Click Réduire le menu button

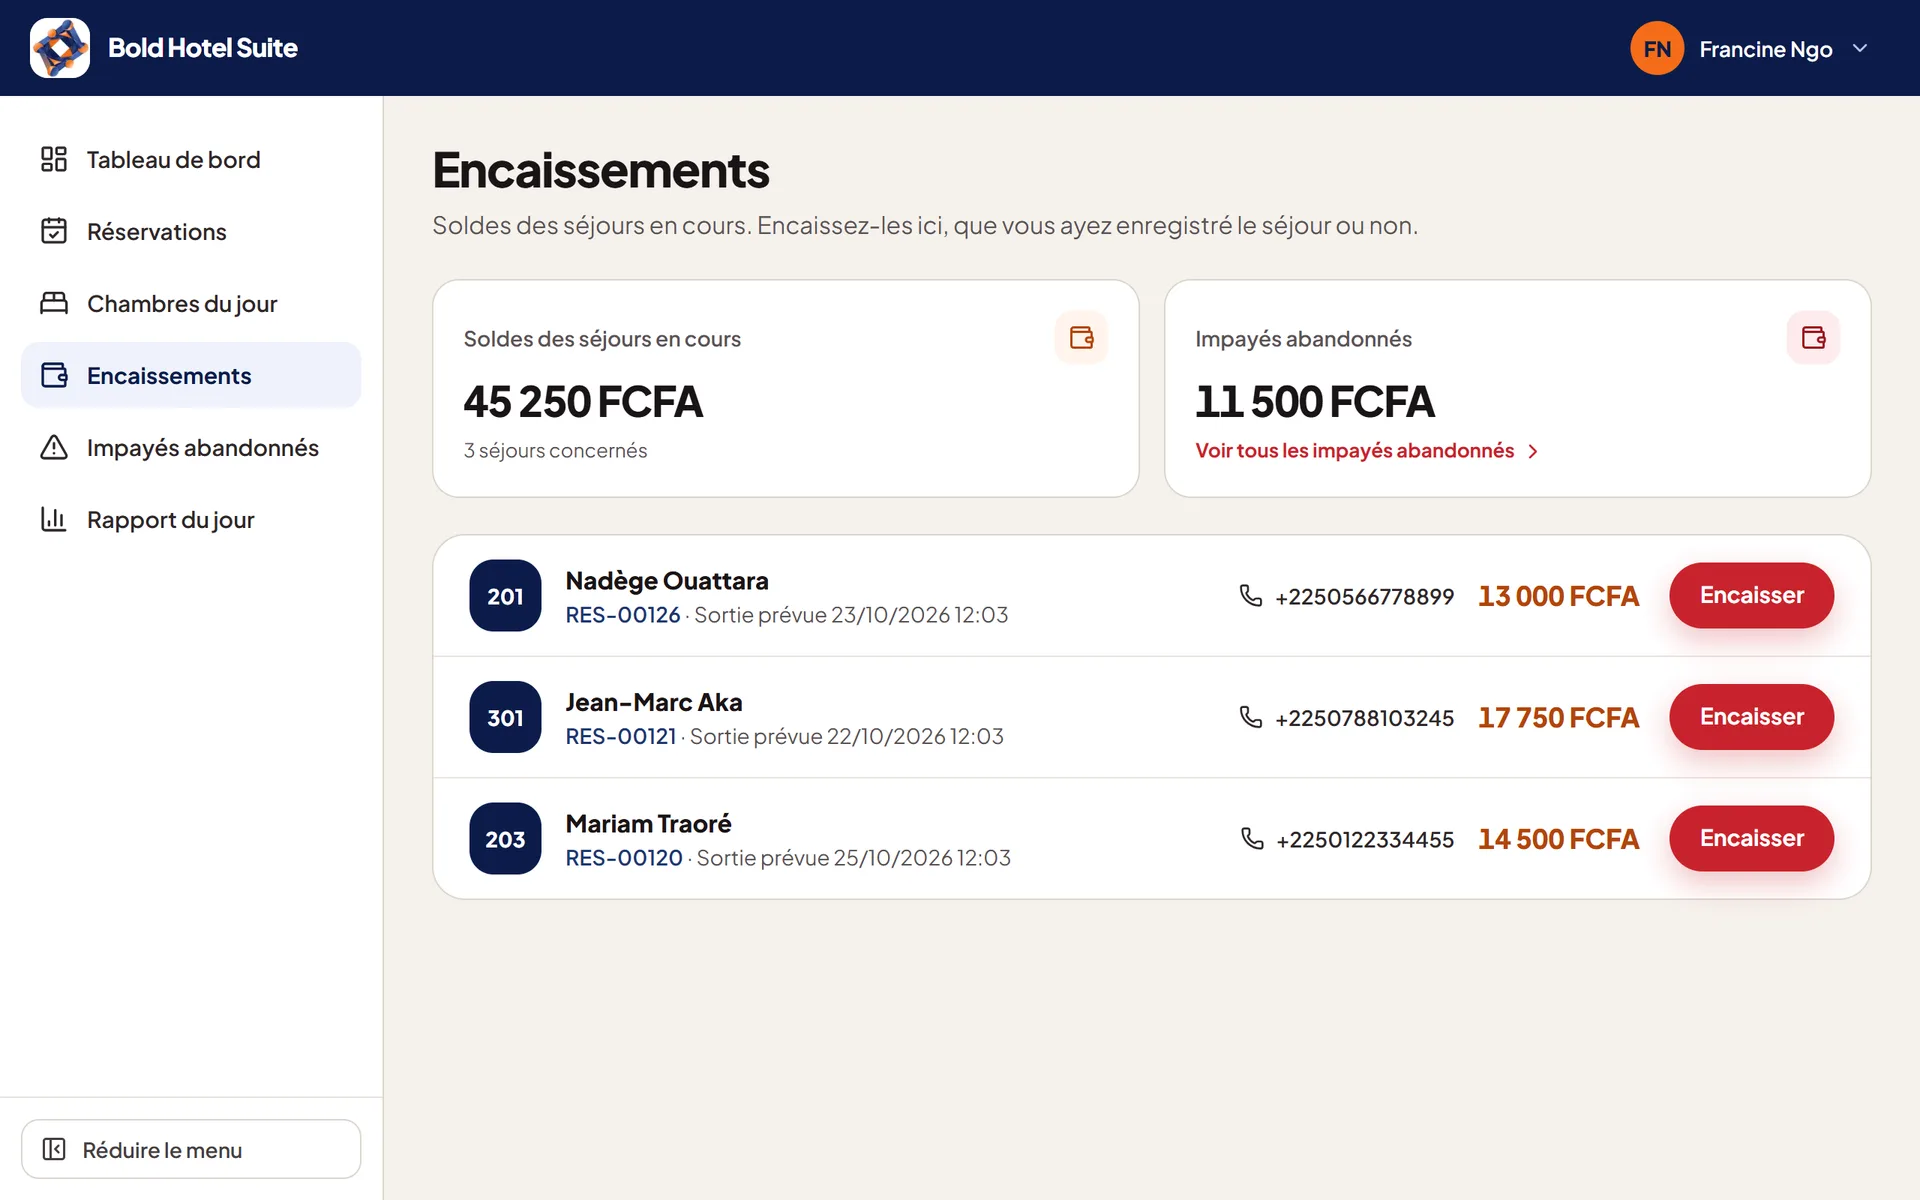pos(191,1149)
